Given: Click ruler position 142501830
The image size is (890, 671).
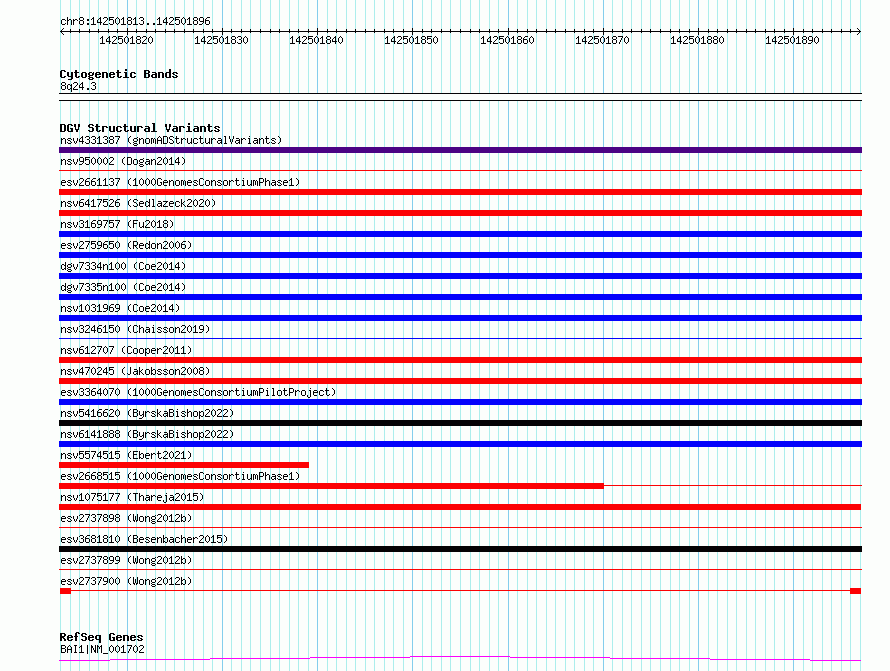Looking at the screenshot, I should (221, 40).
